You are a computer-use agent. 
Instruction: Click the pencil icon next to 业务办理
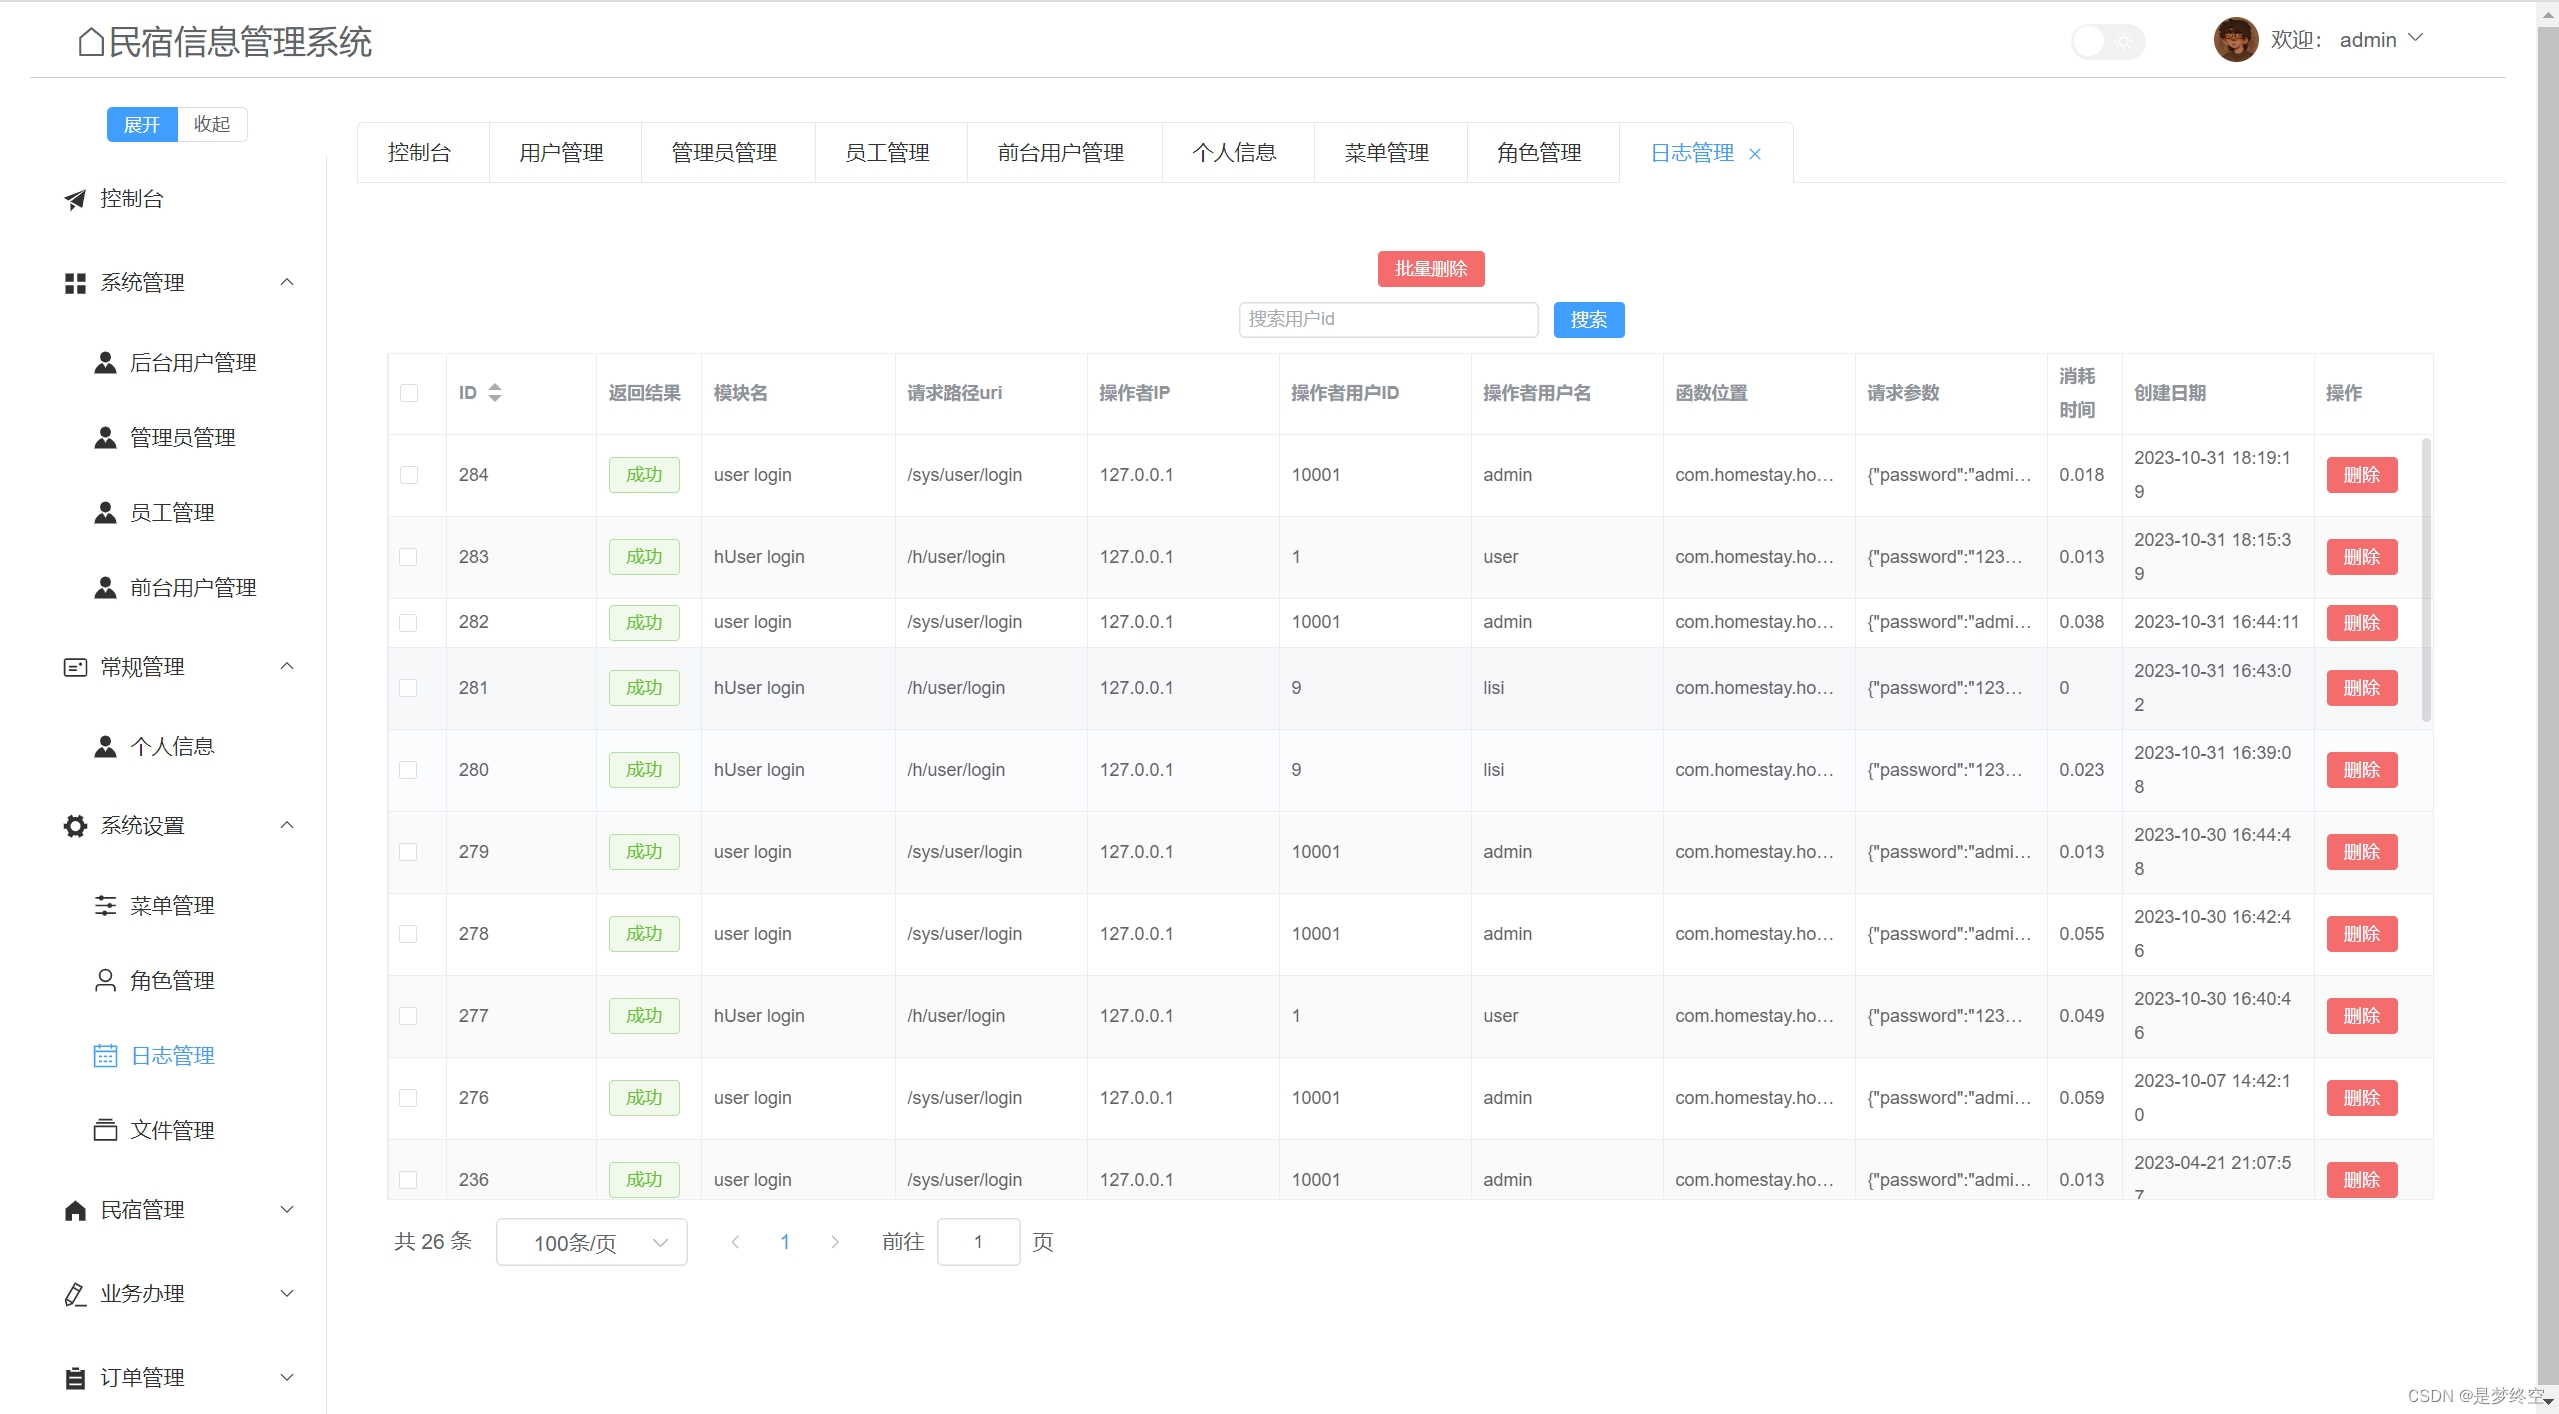pyautogui.click(x=75, y=1294)
